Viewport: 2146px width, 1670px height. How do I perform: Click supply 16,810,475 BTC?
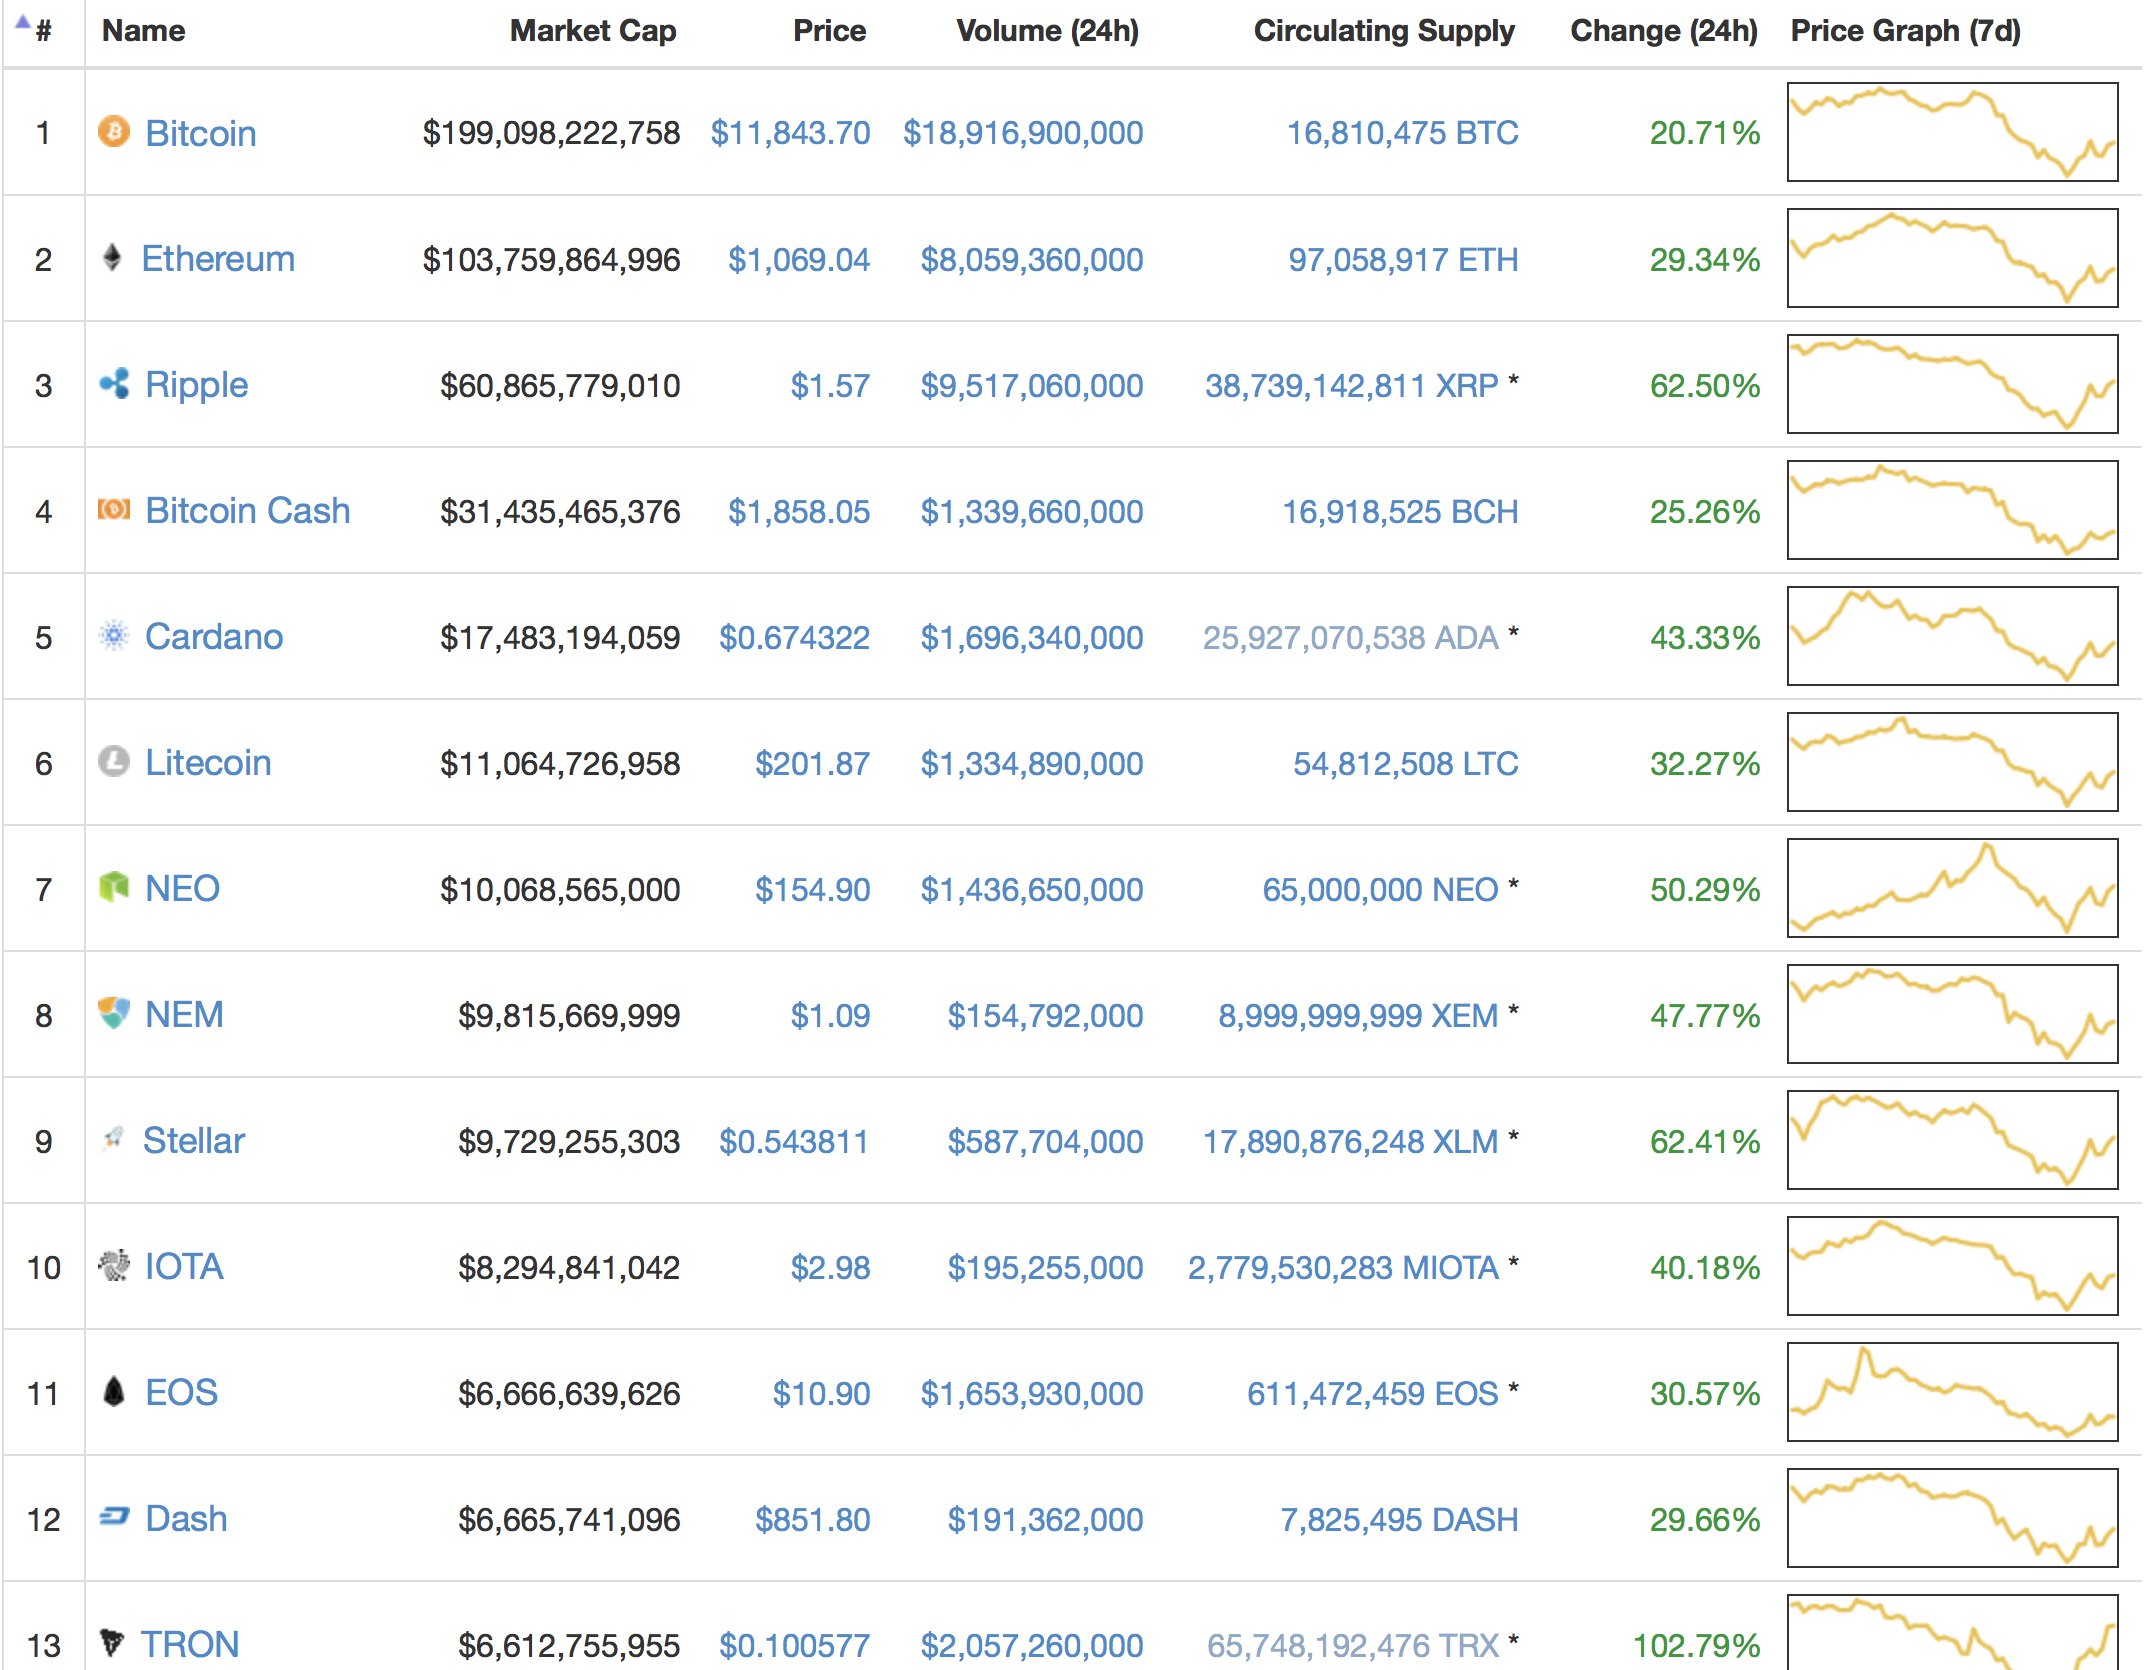(1402, 133)
